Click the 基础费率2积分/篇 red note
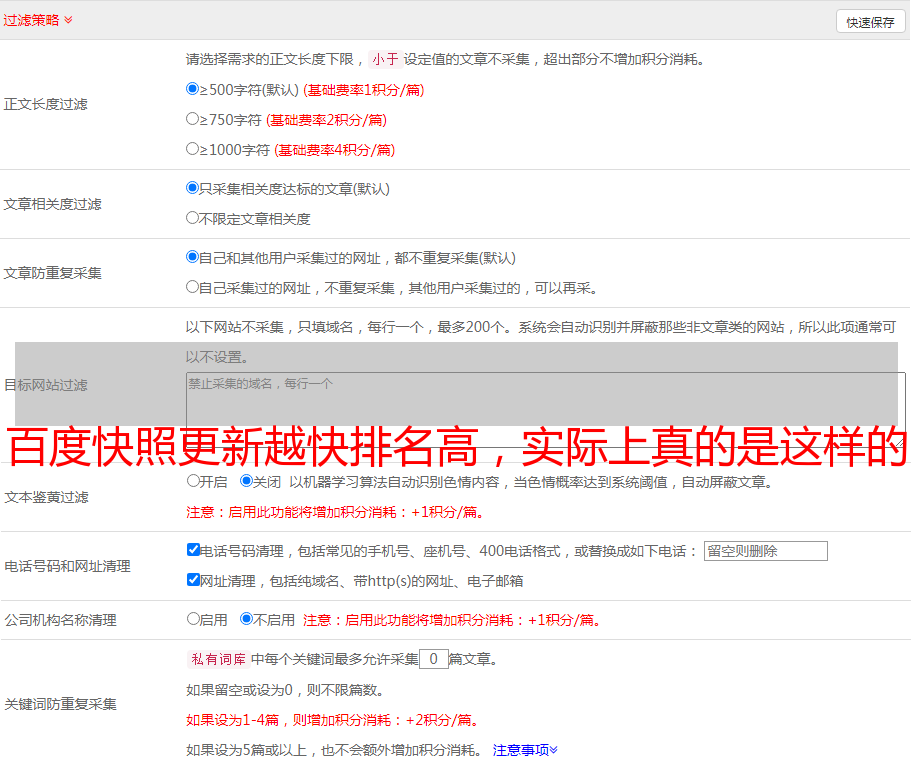 pos(327,120)
